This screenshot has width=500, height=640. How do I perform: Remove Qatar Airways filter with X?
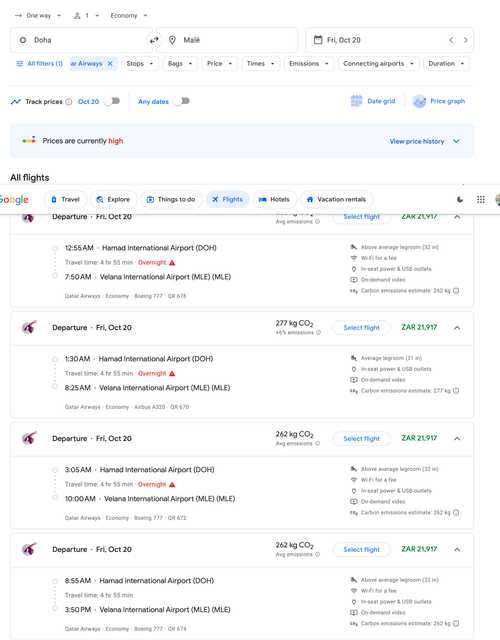110,64
